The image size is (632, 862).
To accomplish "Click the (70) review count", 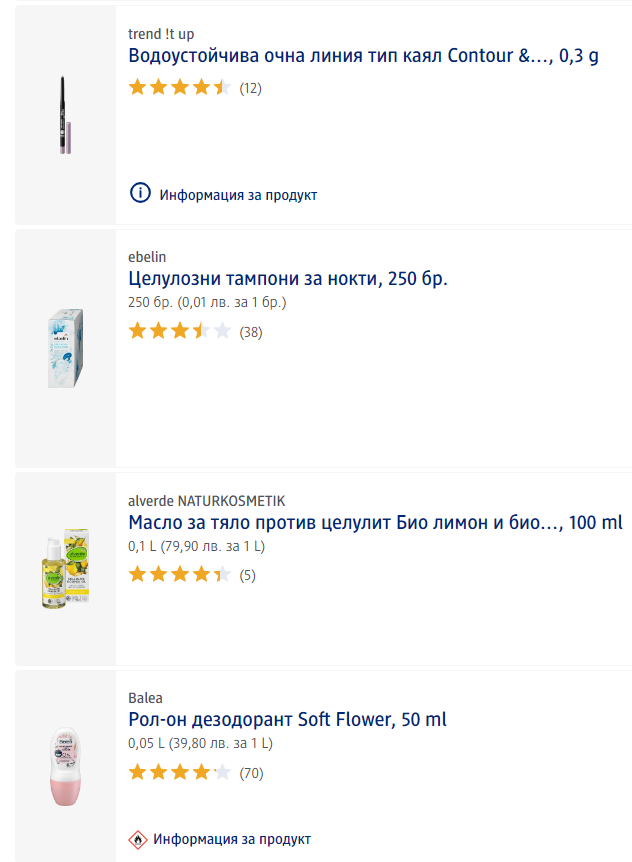I will pyautogui.click(x=251, y=772).
